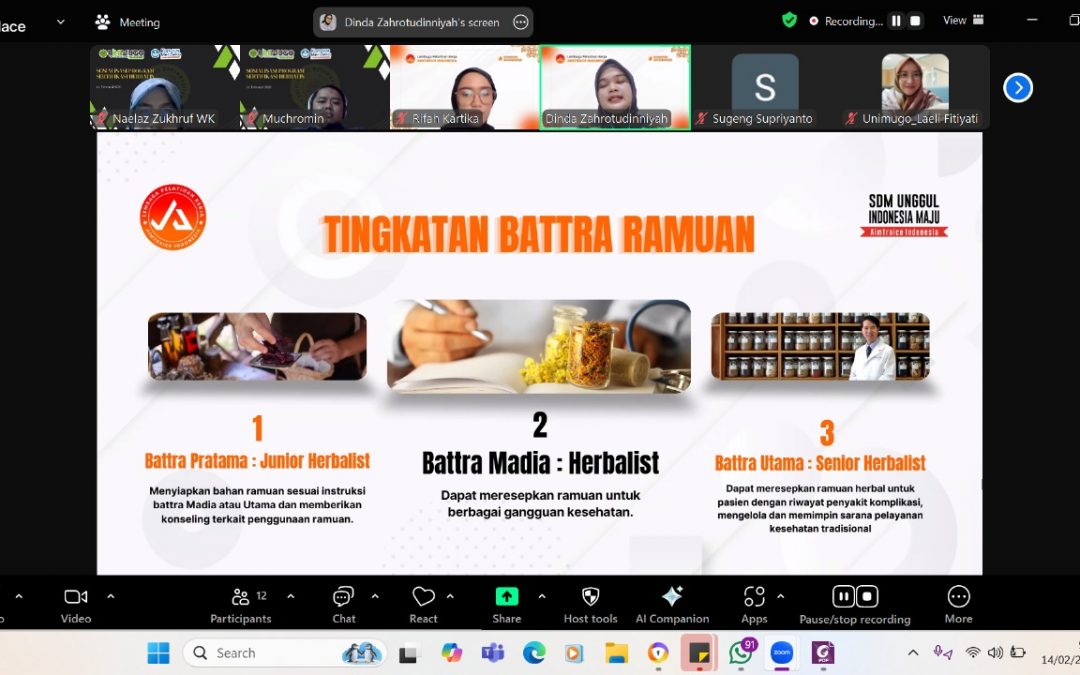Select Sugeng Supriyanto participant tile
Image resolution: width=1080 pixels, height=675 pixels.
[765, 87]
